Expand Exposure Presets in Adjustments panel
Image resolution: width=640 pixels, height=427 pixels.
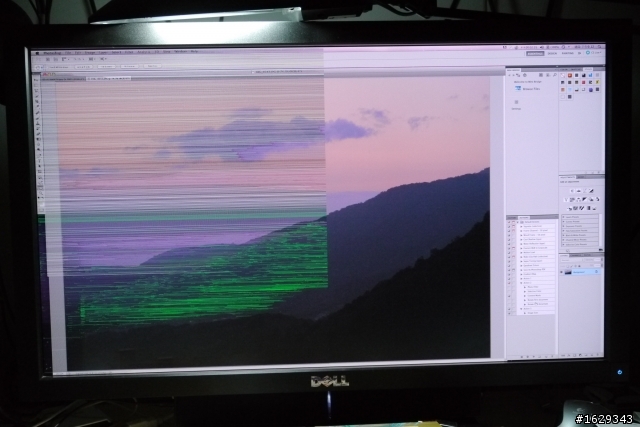(564, 226)
